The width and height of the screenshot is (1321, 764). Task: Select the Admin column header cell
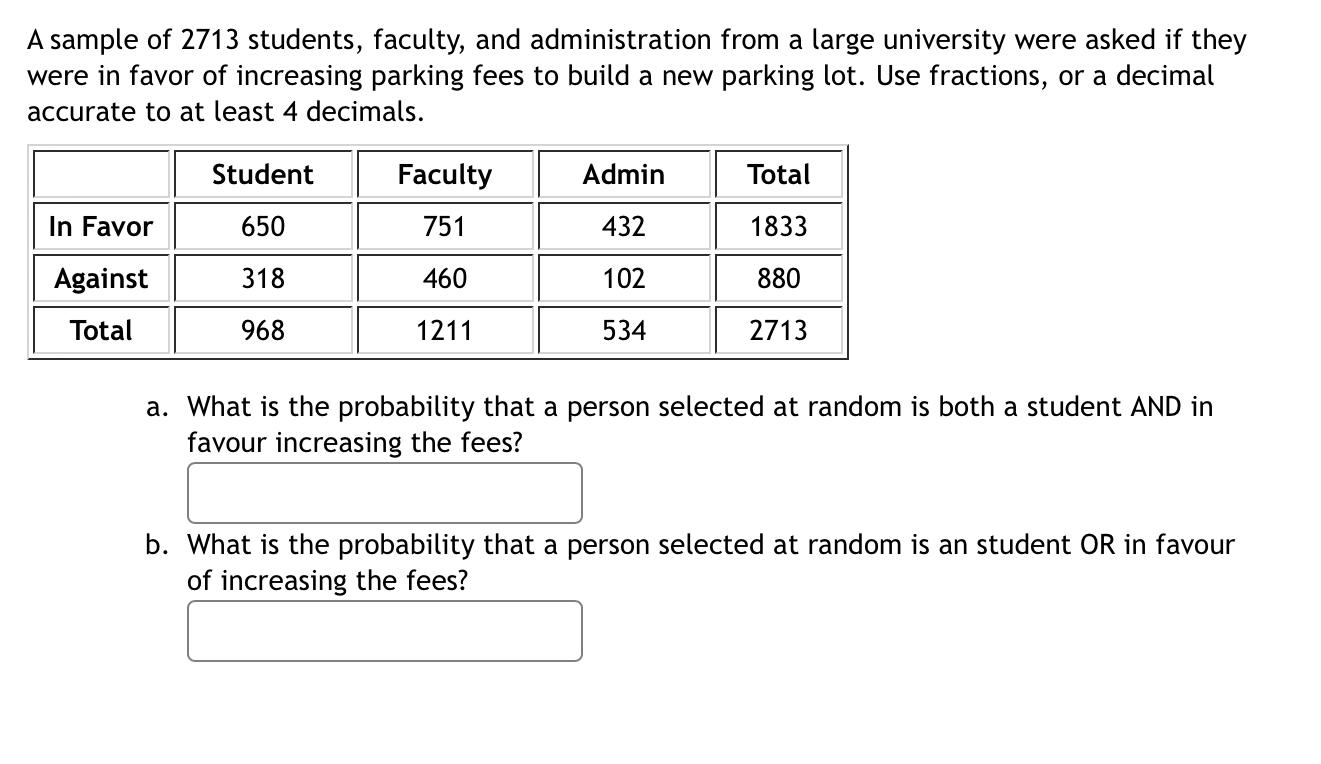[623, 174]
